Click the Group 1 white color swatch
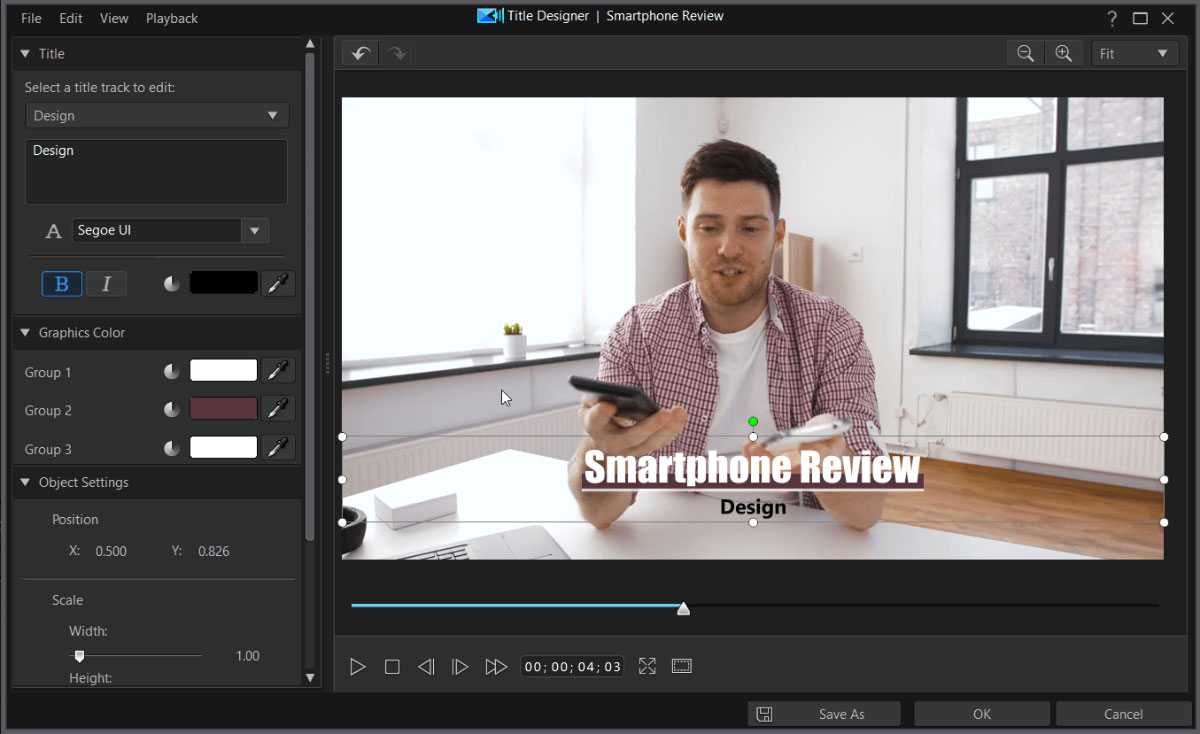This screenshot has width=1200, height=734. coord(224,371)
